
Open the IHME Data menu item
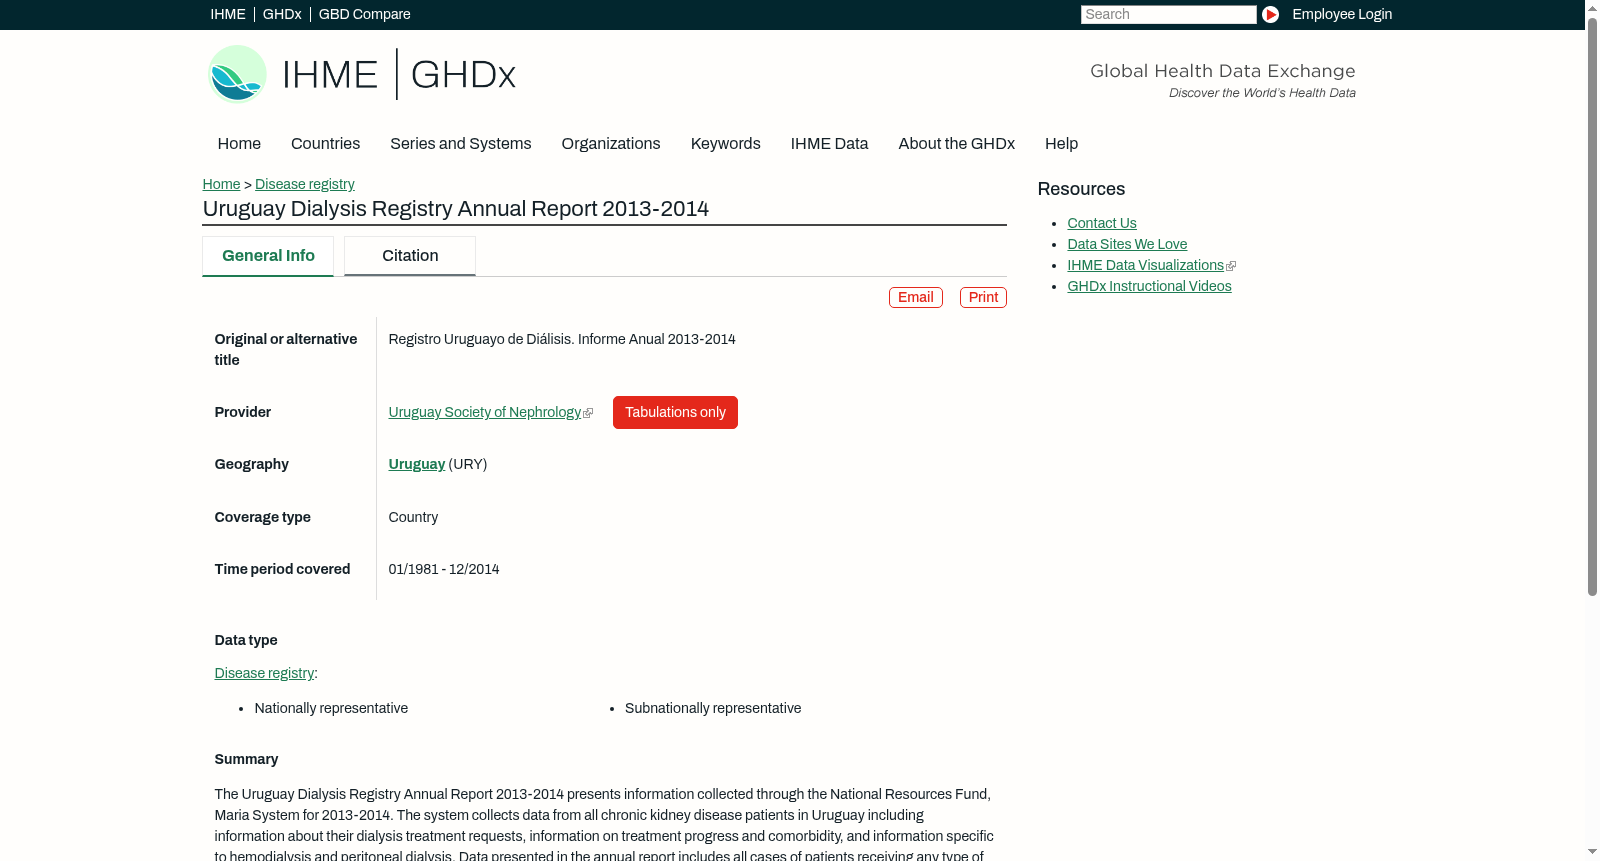pyautogui.click(x=829, y=143)
